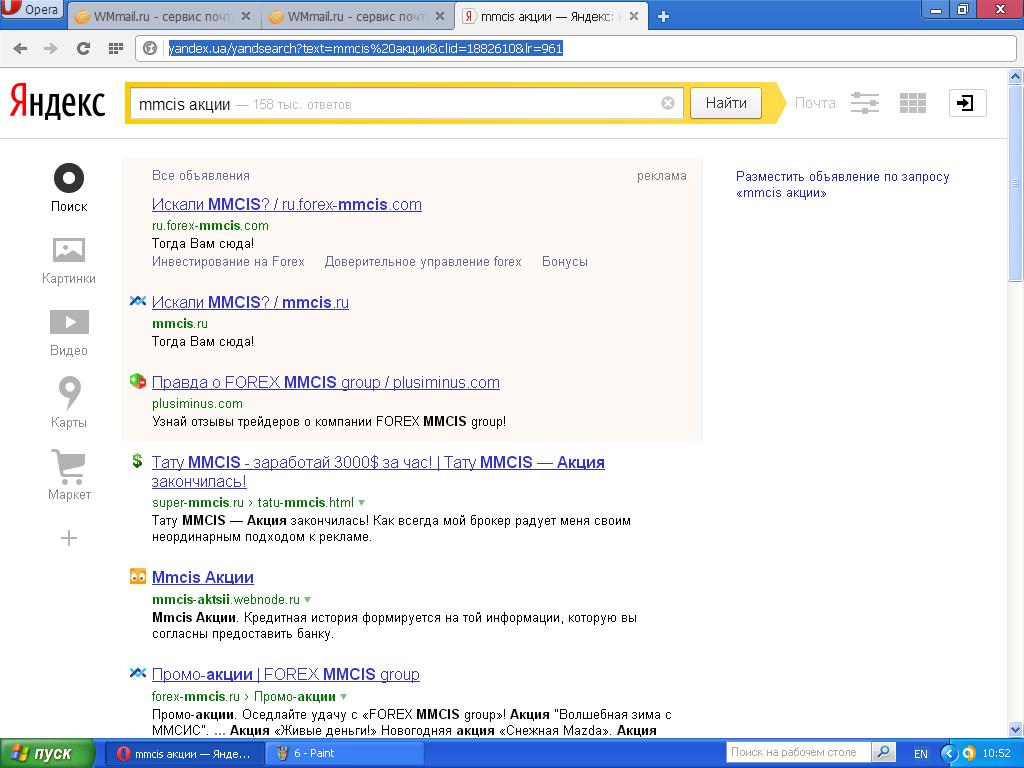Click the login arrow icon
Image resolution: width=1024 pixels, height=768 pixels.
pos(967,103)
